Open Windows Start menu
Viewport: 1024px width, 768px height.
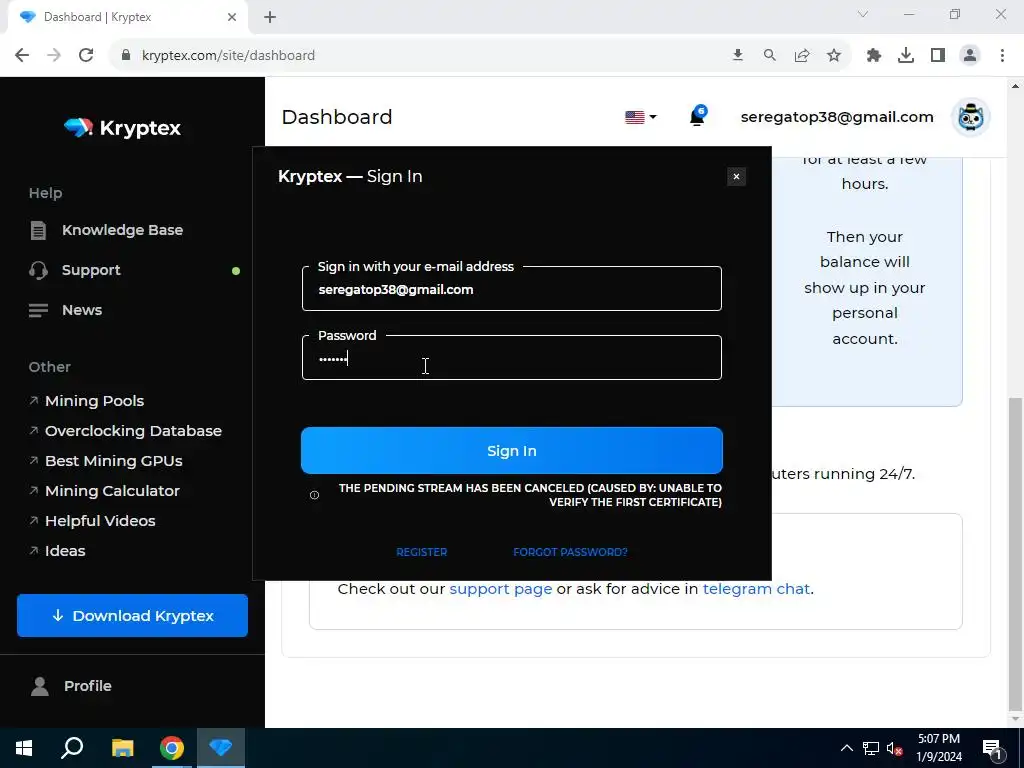point(24,748)
